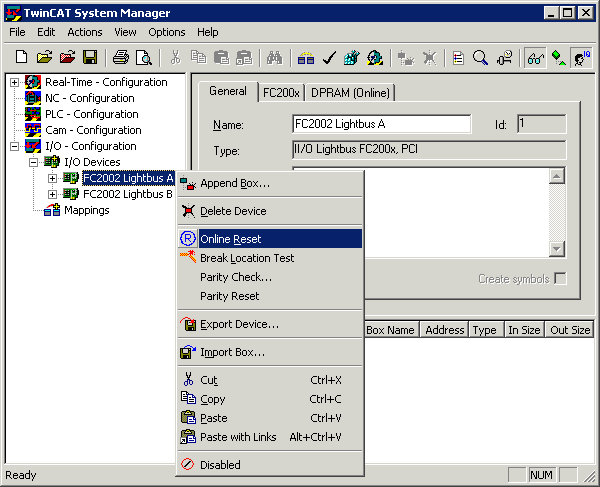This screenshot has width=600, height=487.
Task: Choose Online Reset from context menu
Action: [270, 239]
